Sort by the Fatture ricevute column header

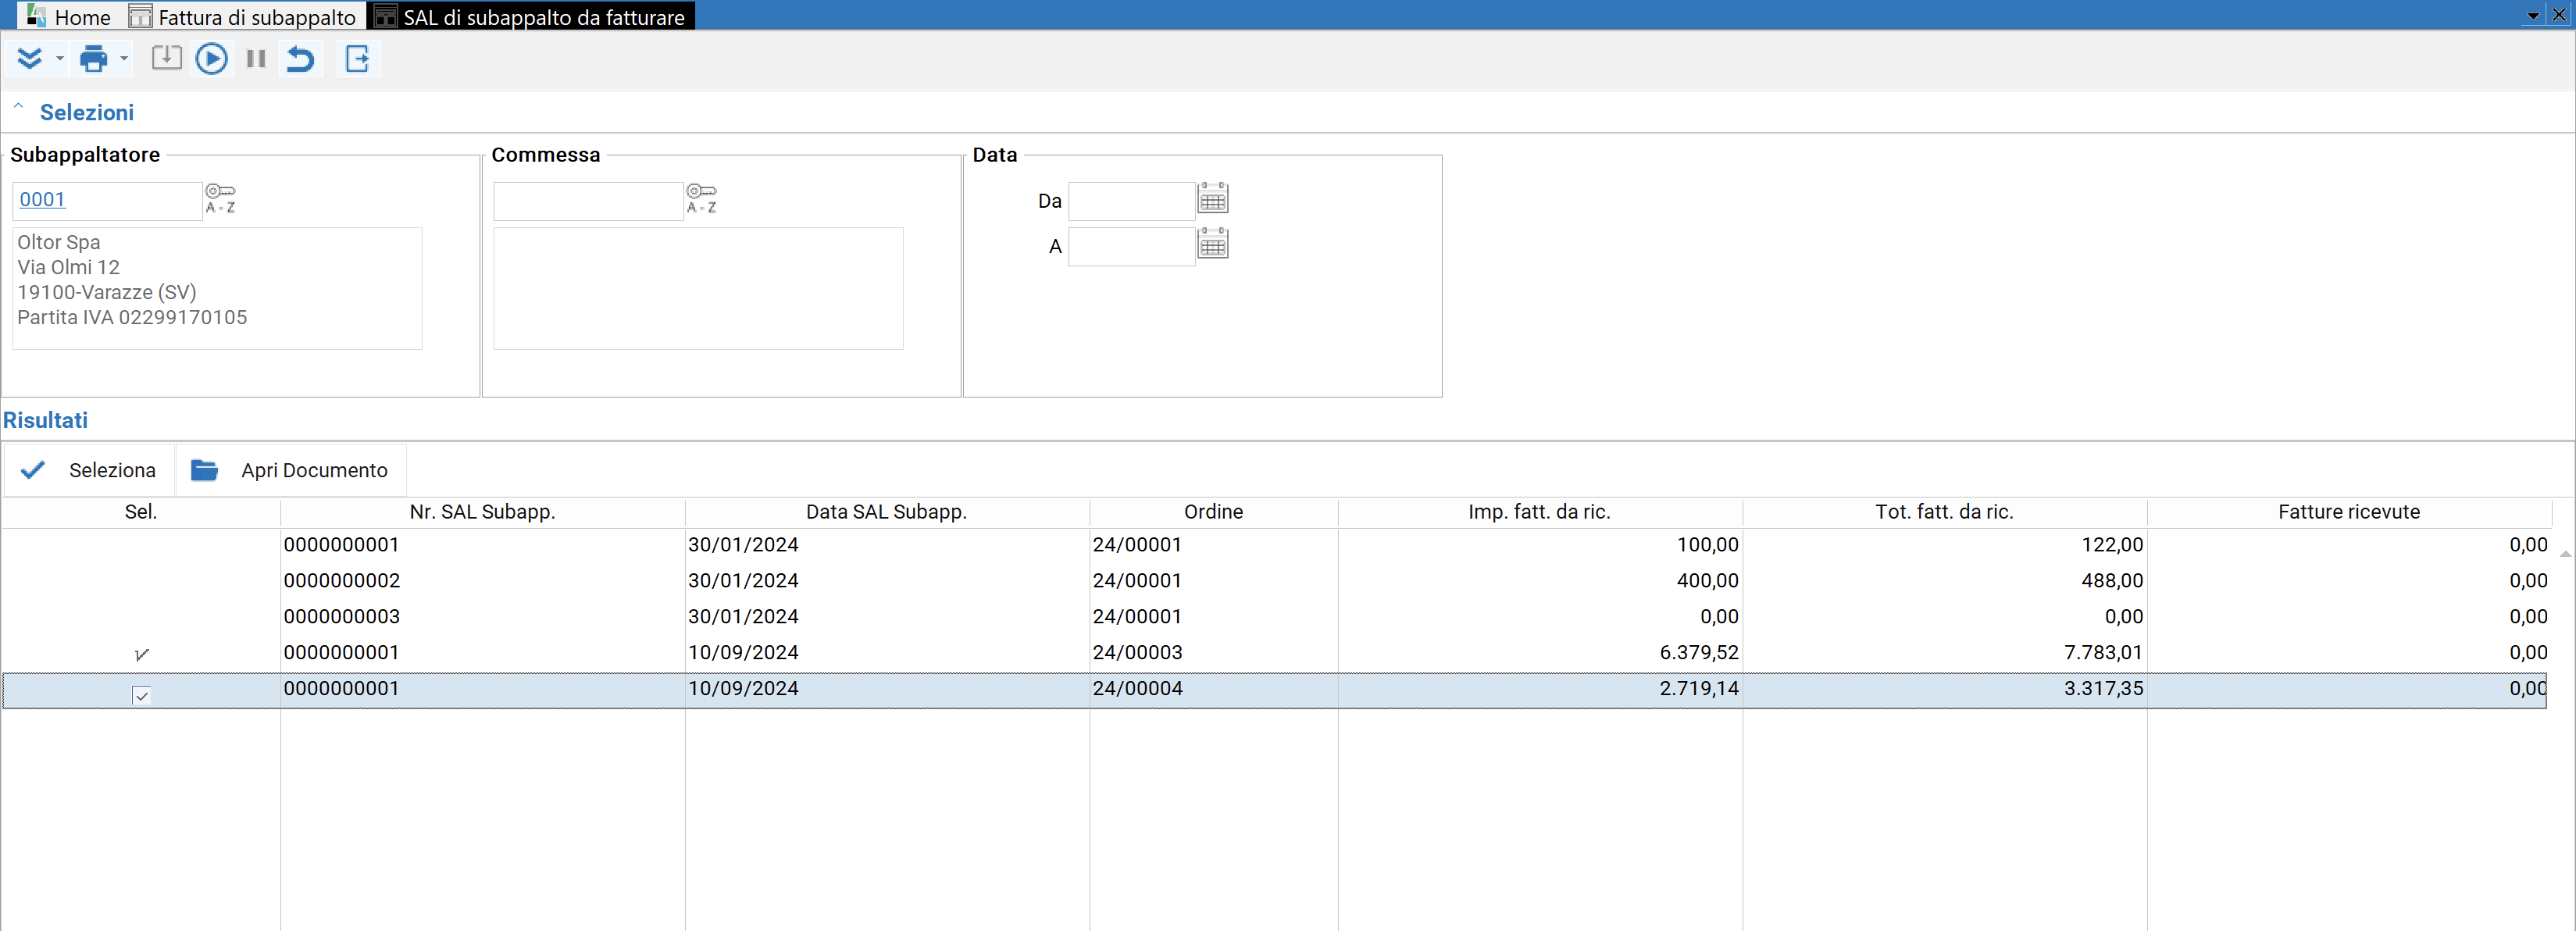pyautogui.click(x=2348, y=512)
